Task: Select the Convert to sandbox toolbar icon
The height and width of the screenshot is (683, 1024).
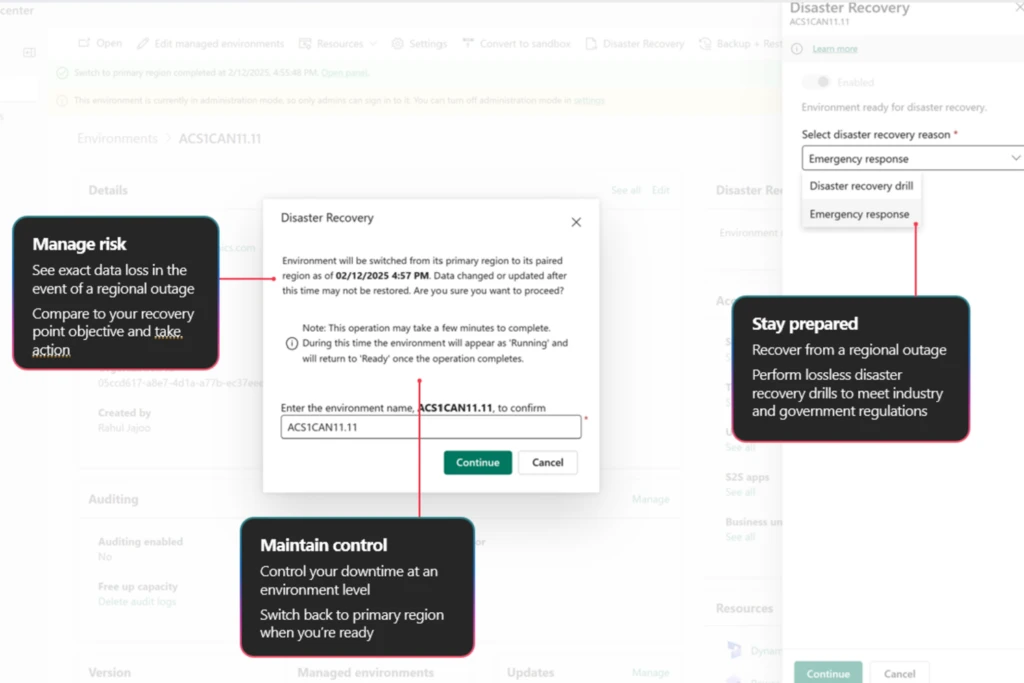Action: pyautogui.click(x=467, y=43)
